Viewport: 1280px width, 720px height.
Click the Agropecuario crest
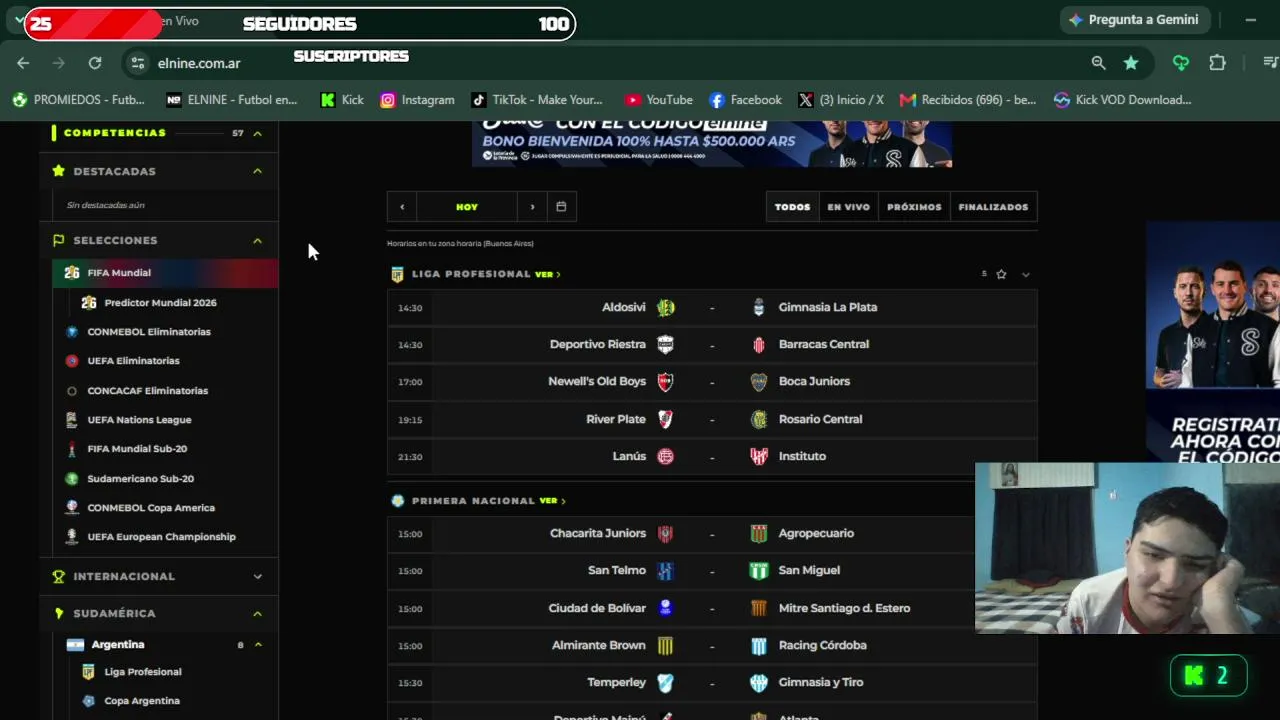pyautogui.click(x=759, y=534)
